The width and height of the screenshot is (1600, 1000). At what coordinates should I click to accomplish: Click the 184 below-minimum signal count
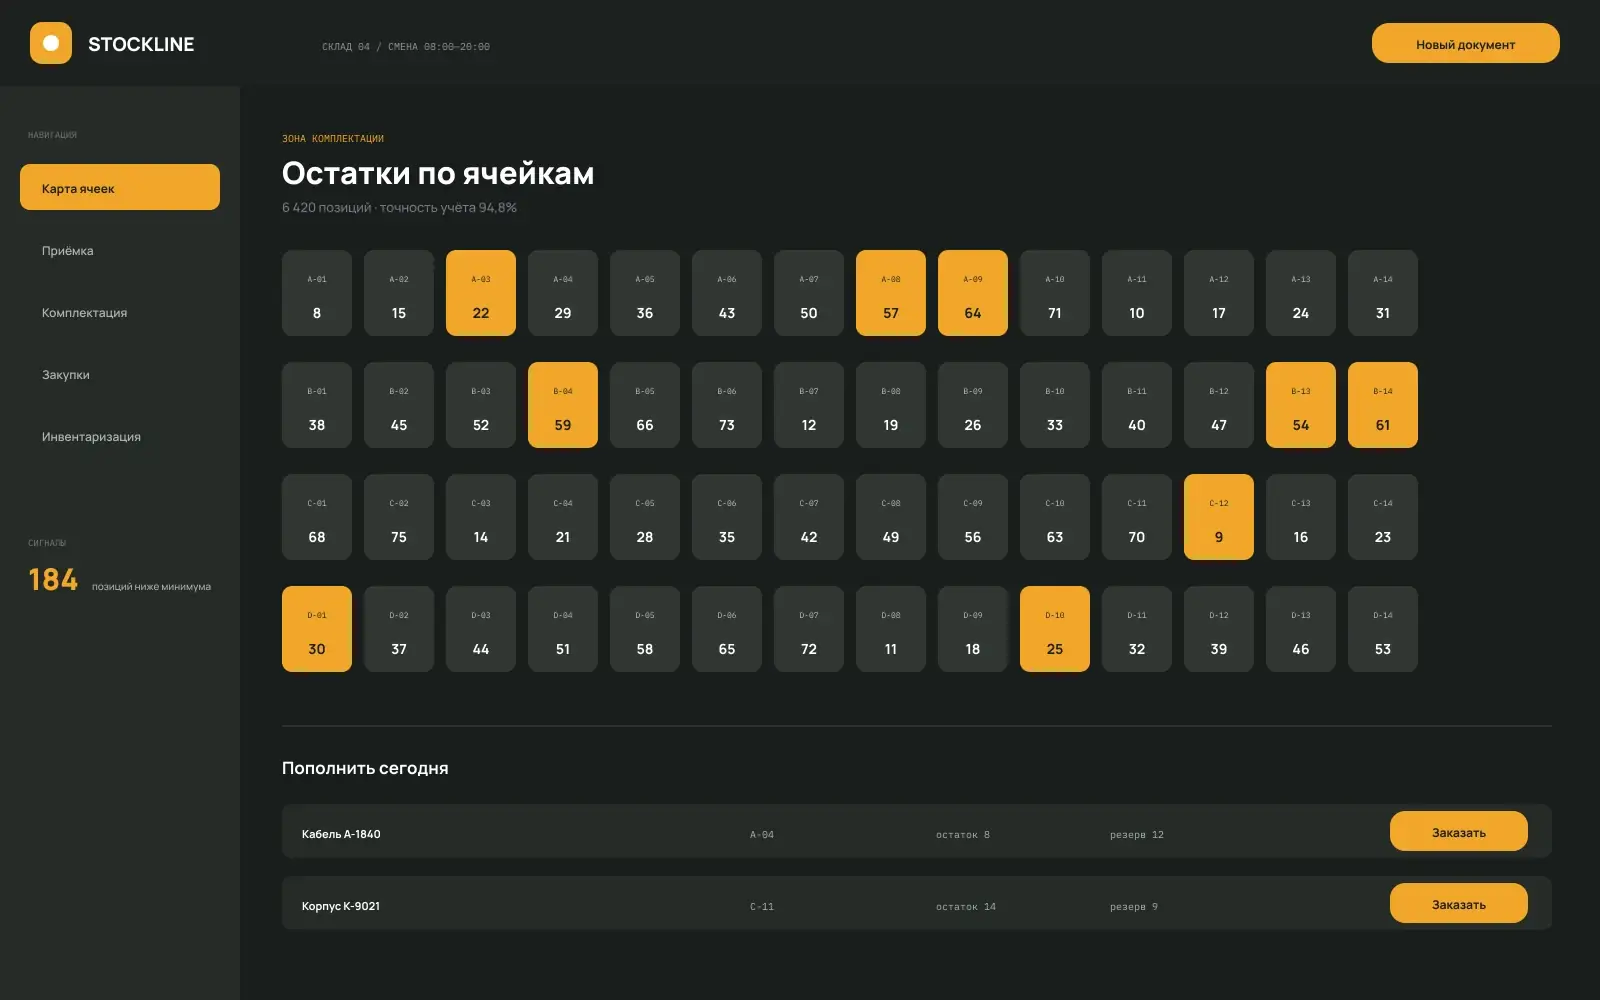point(53,580)
